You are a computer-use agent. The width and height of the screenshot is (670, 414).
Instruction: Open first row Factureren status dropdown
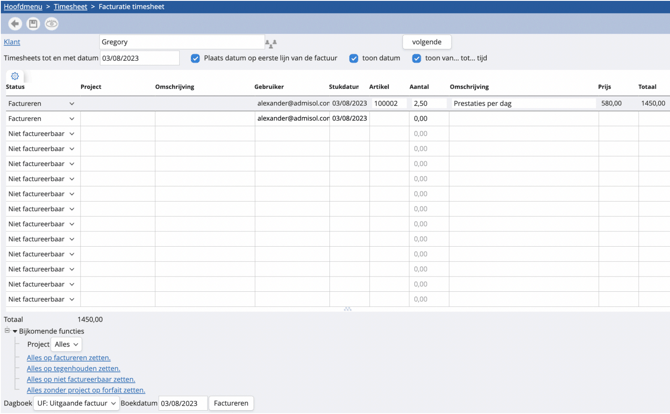[41, 103]
